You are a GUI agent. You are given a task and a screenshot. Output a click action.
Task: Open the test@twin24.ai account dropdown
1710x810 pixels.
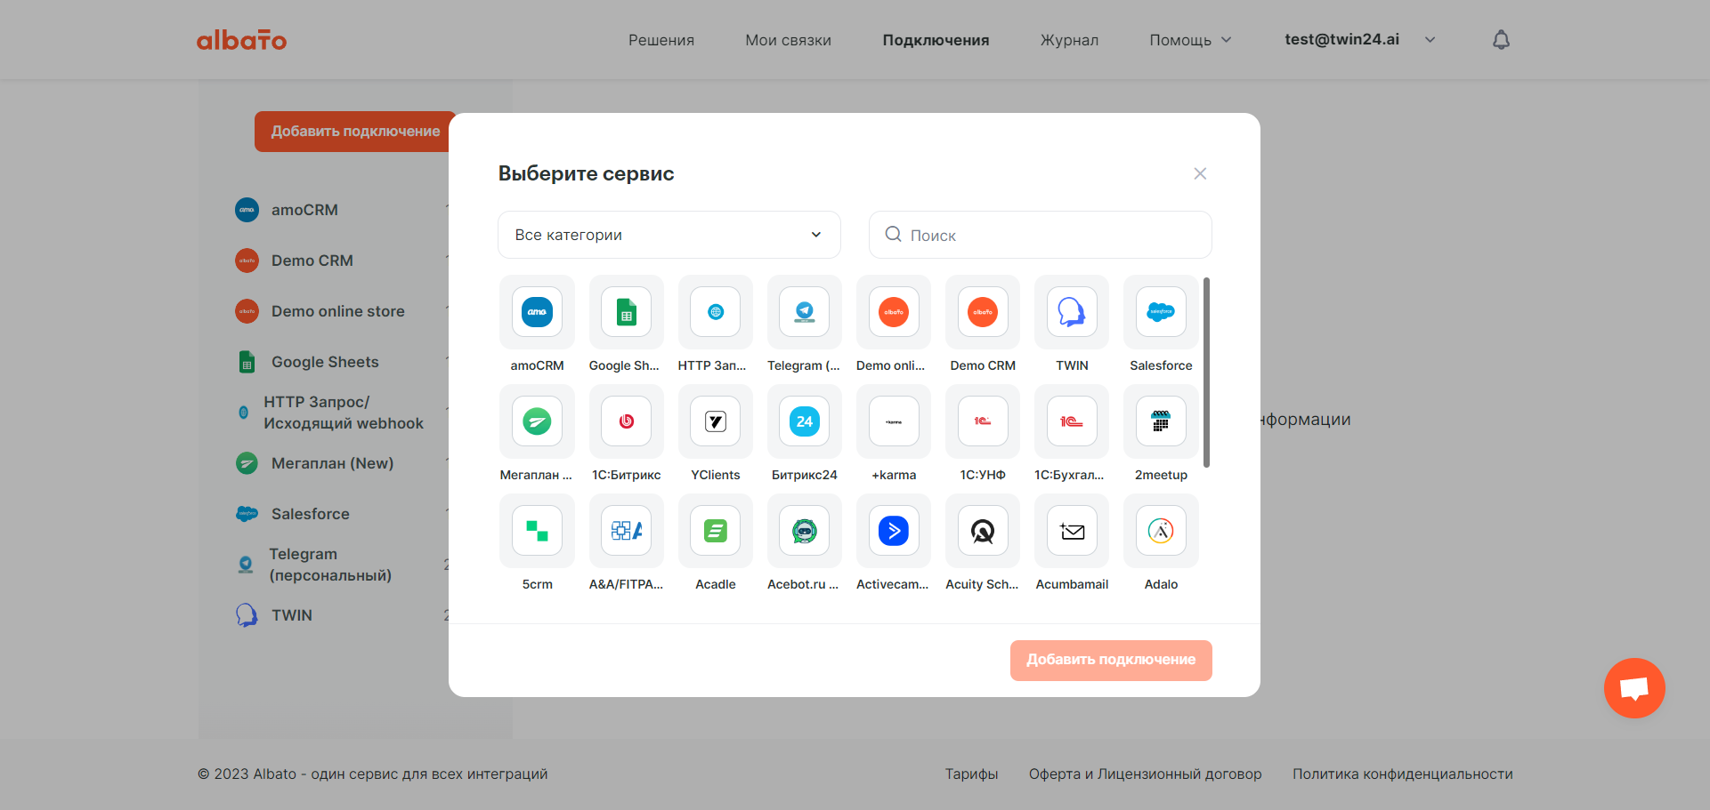[x=1360, y=40]
